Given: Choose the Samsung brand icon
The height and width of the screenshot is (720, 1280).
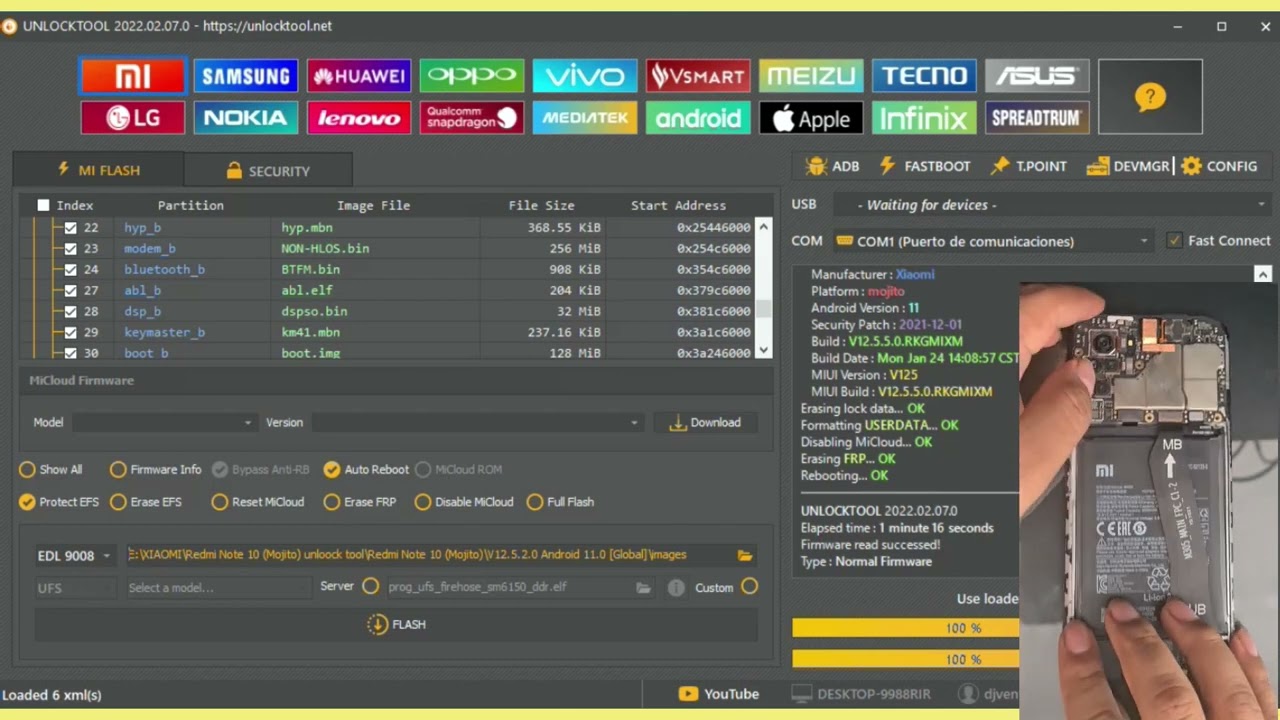Looking at the screenshot, I should click(246, 76).
